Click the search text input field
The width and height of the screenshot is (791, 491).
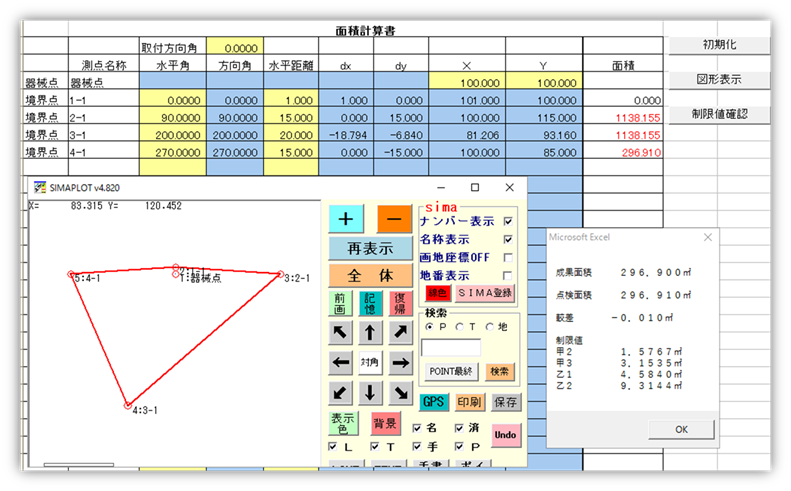pyautogui.click(x=451, y=348)
